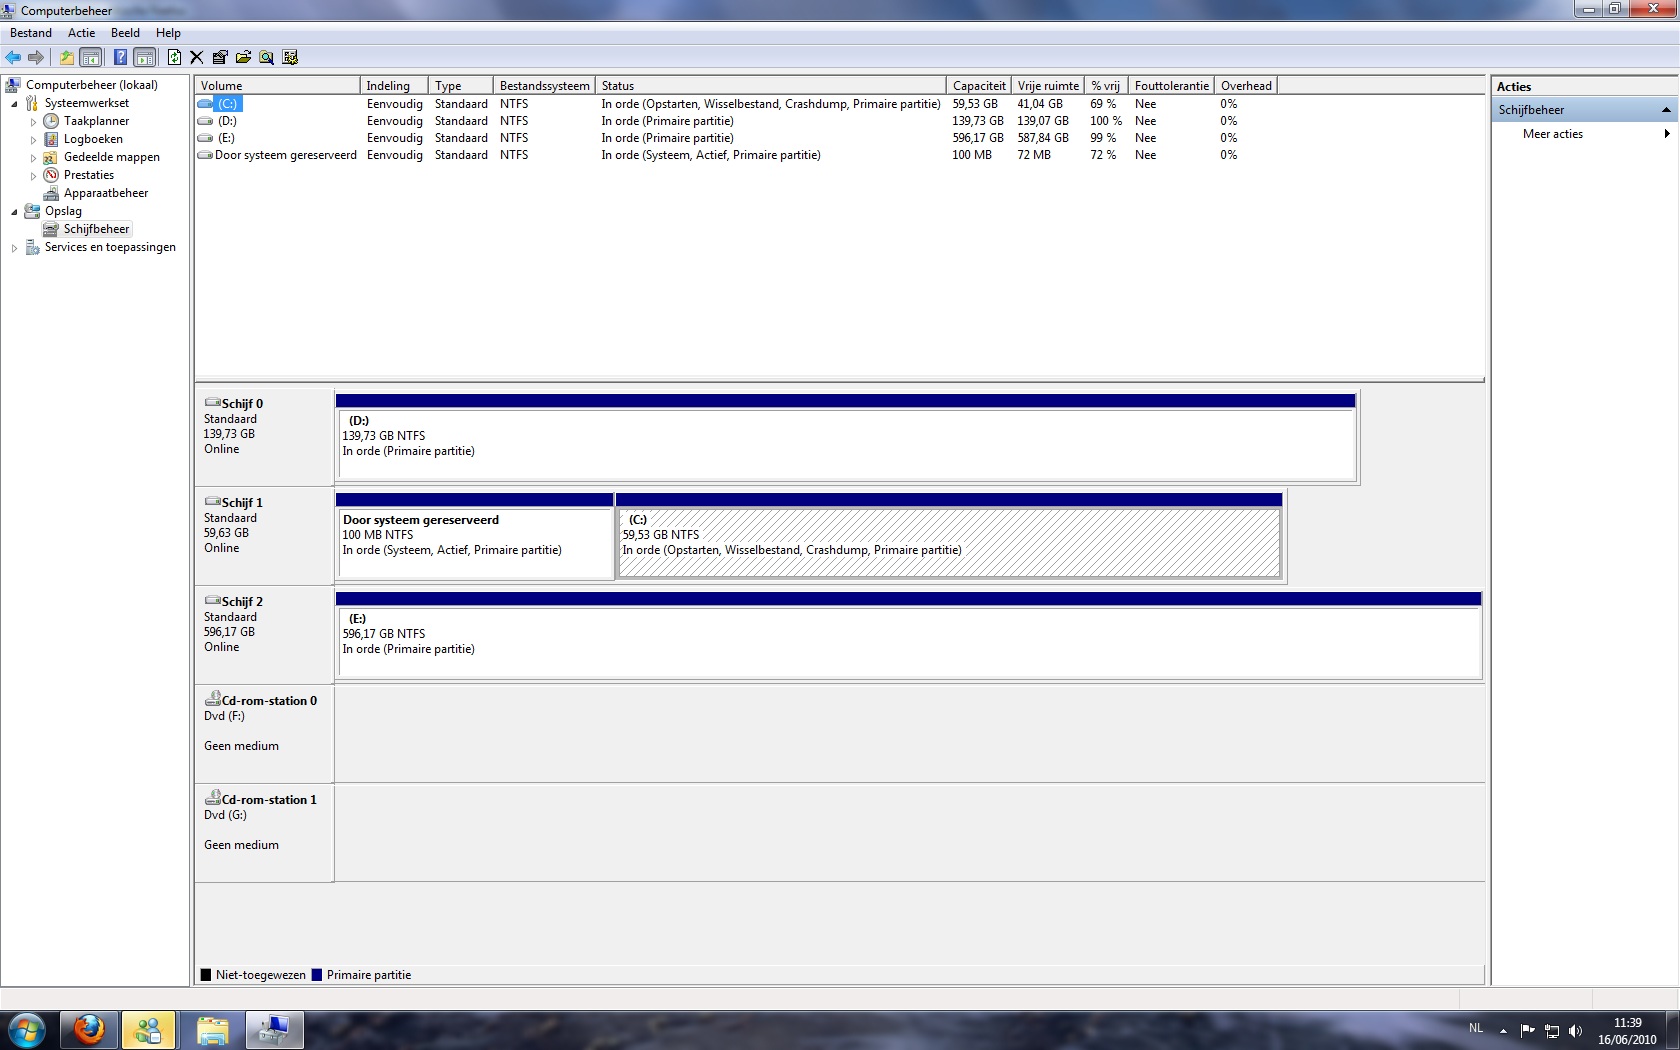Click the Refresh toolbar icon
This screenshot has height=1050, width=1680.
pos(174,57)
